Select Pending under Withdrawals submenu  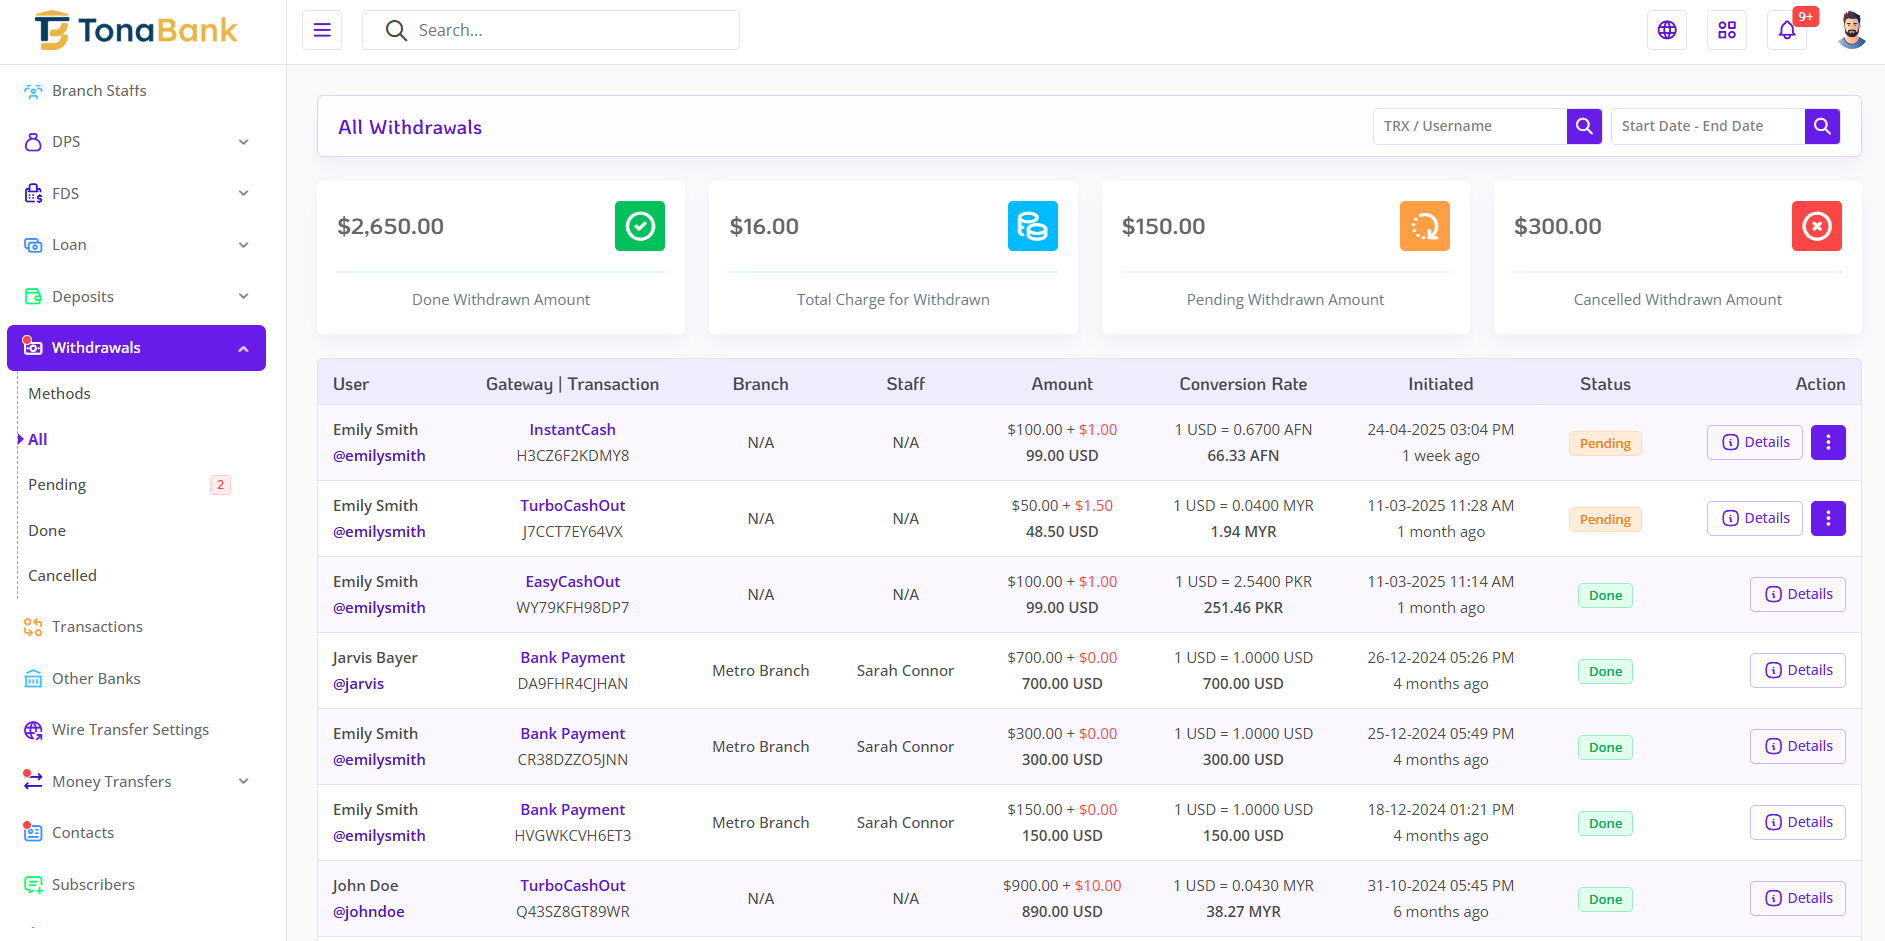click(x=57, y=485)
